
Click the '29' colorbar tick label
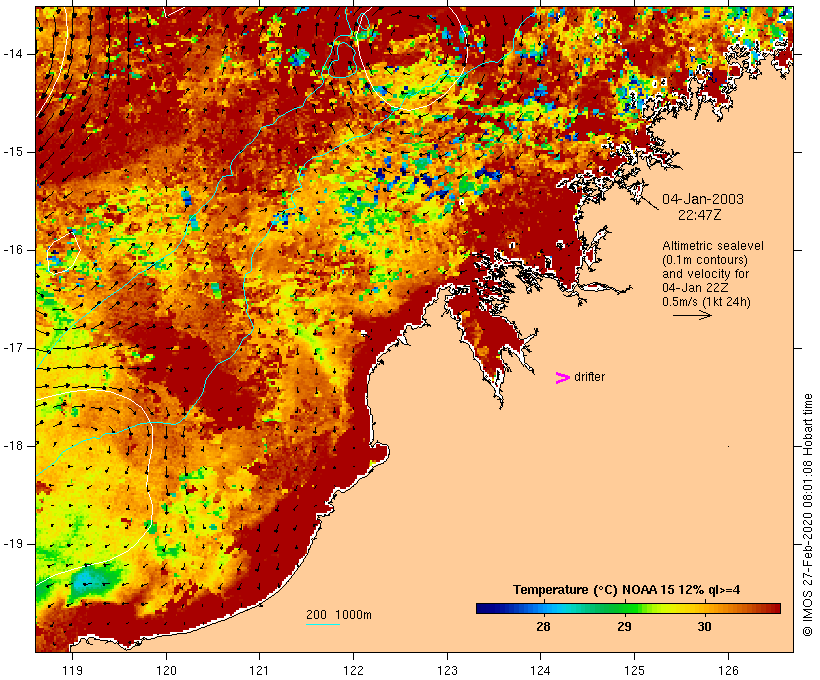[x=624, y=626]
